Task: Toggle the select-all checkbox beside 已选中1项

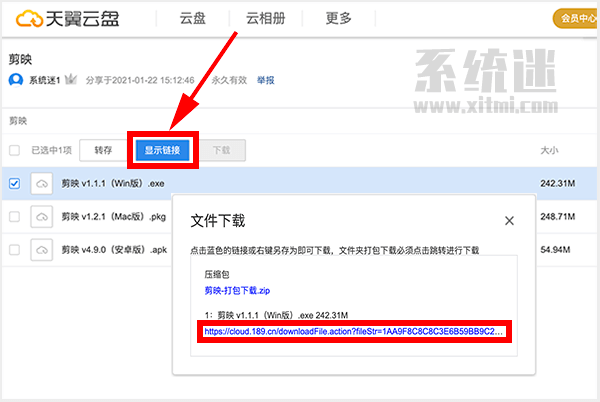Action: coord(15,150)
